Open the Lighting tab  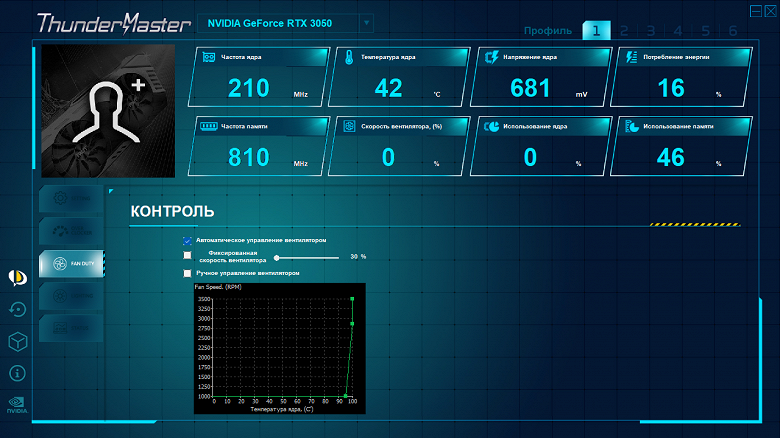tap(71, 296)
